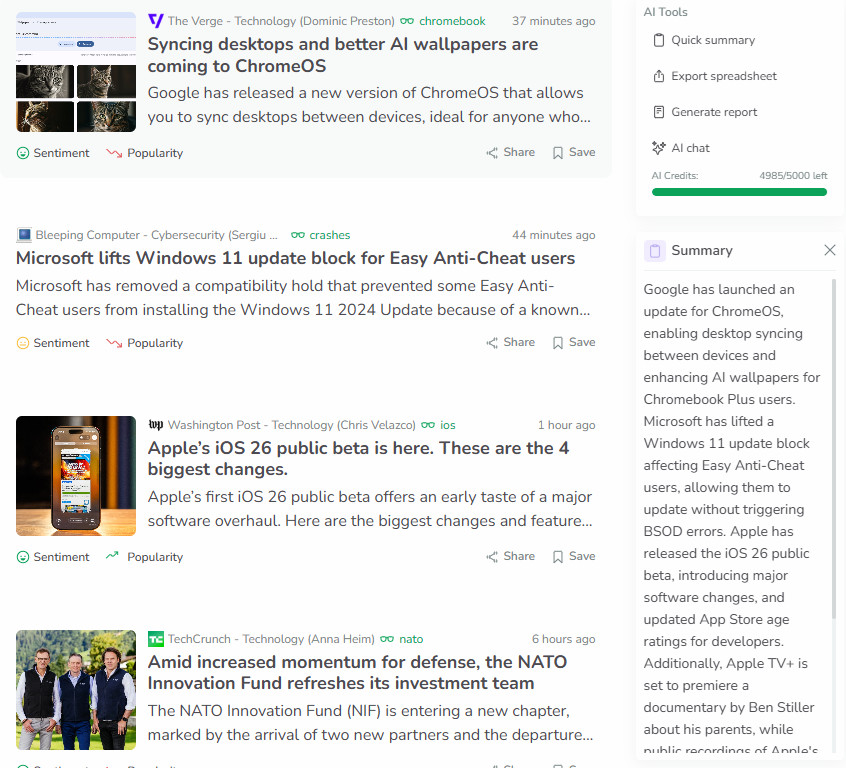Click the AI Credits progress bar
The width and height of the screenshot is (846, 768).
click(739, 192)
